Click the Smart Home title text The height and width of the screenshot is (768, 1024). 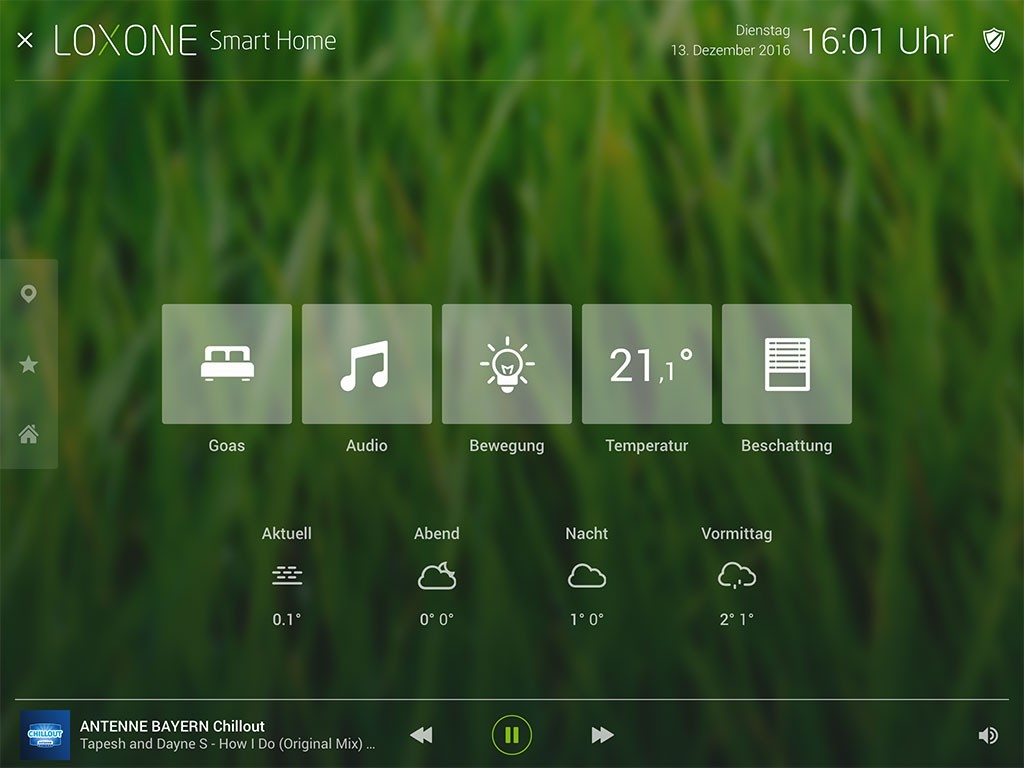pos(273,40)
